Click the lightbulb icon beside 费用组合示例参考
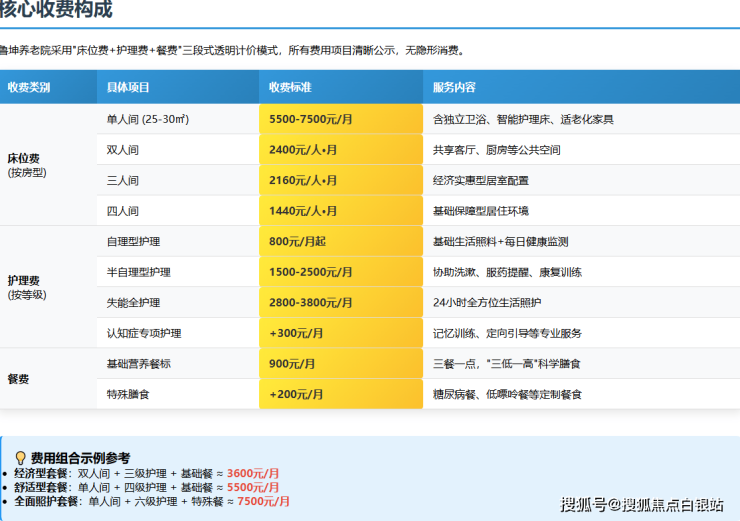This screenshot has height=521, width=740. tap(20, 457)
